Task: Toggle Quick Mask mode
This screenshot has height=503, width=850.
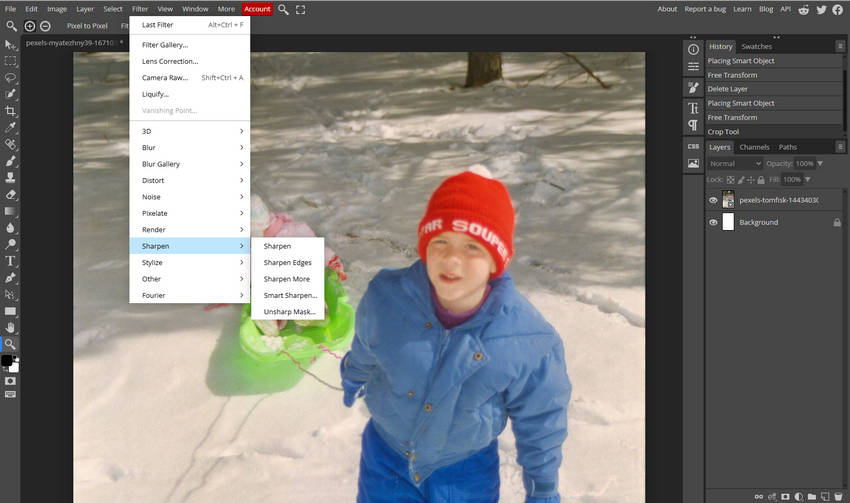Action: pos(10,381)
